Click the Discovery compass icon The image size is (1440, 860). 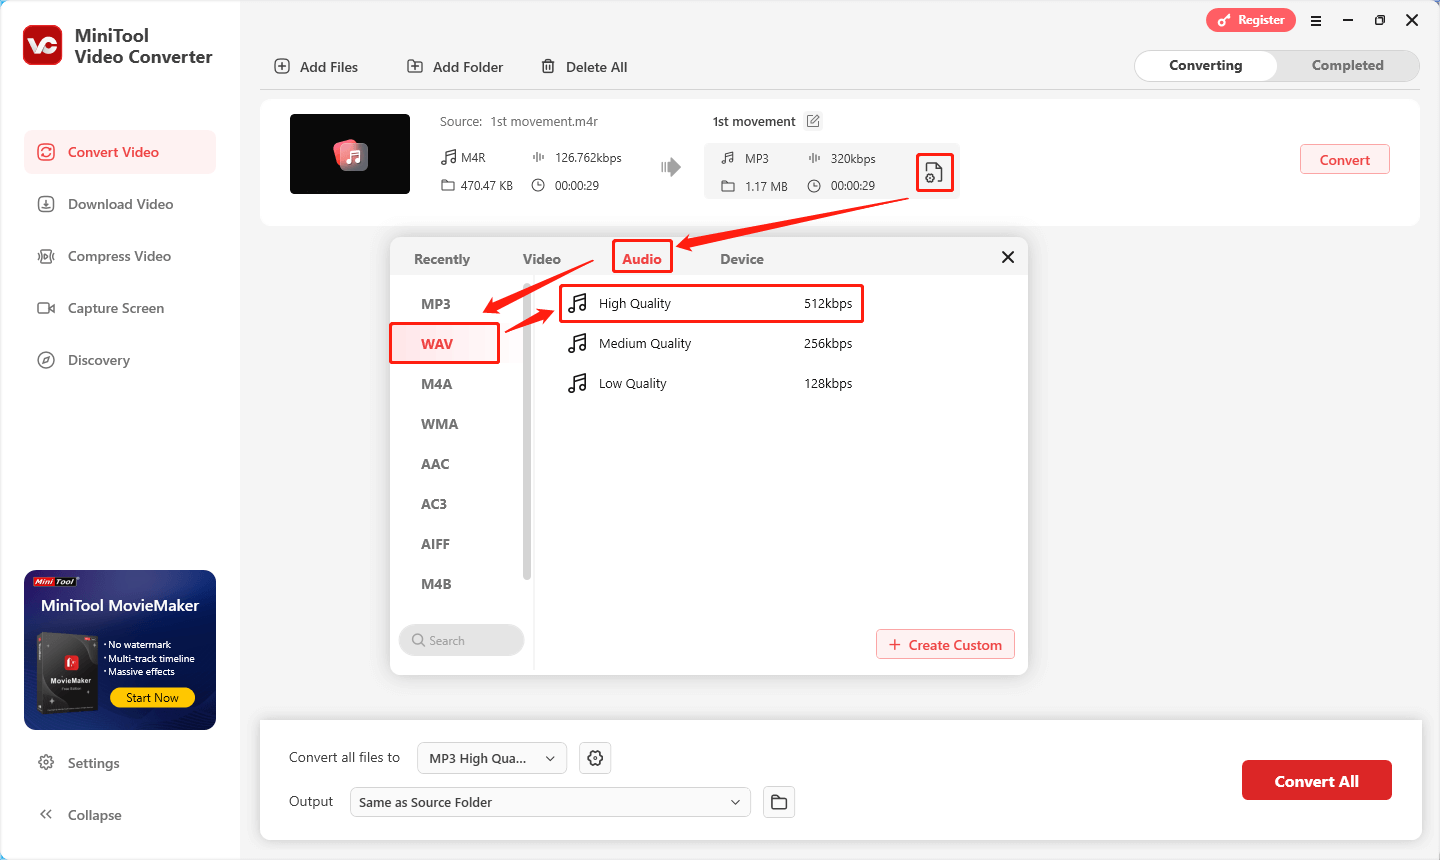pyautogui.click(x=46, y=360)
